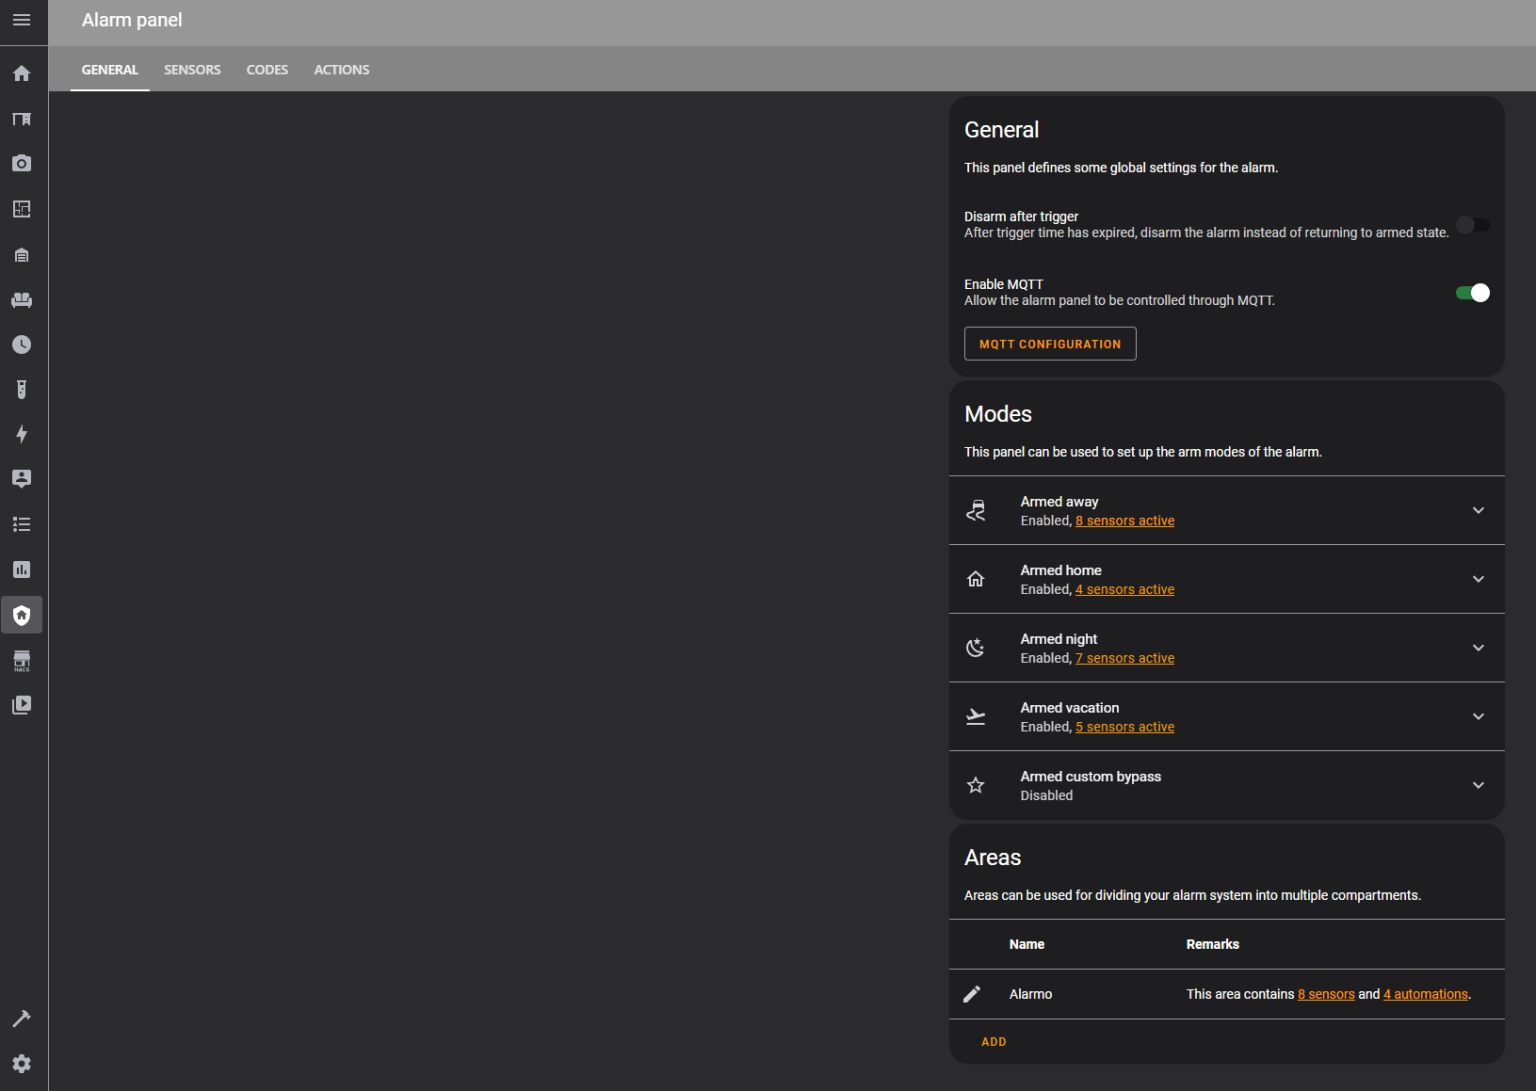Expand the Armed away mode
Screen dimensions: 1536x1091
[1478, 511]
